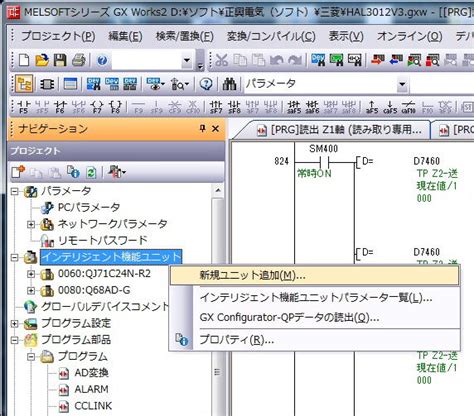Viewport: 474px width, 416px height.
Task: Open the device monitor dropdown icon in second toolbar
Action: pos(155,84)
